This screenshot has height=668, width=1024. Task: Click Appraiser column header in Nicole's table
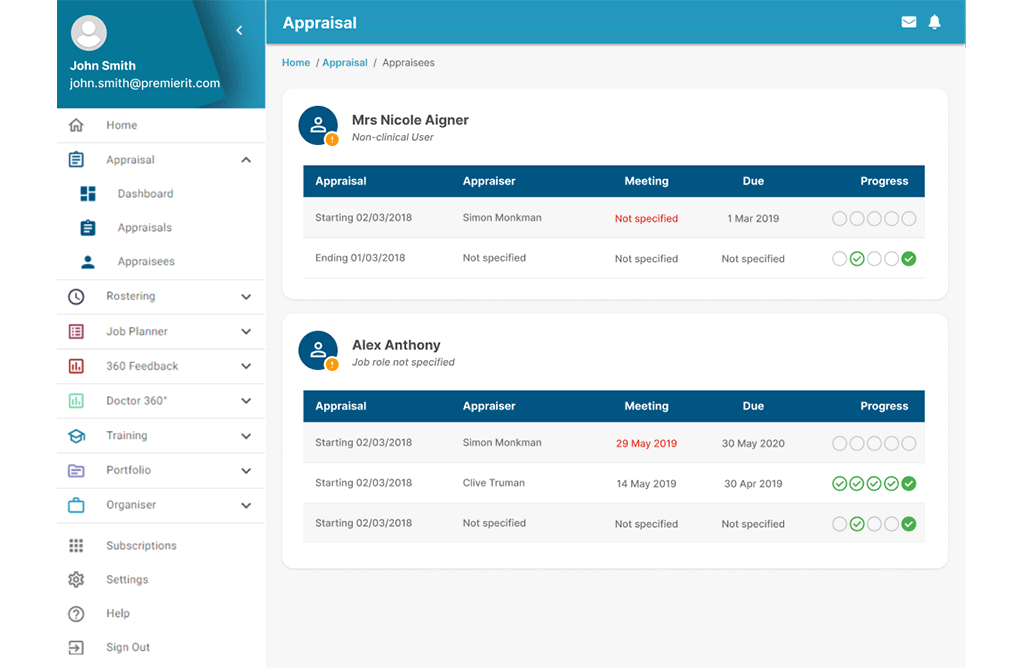tap(489, 181)
